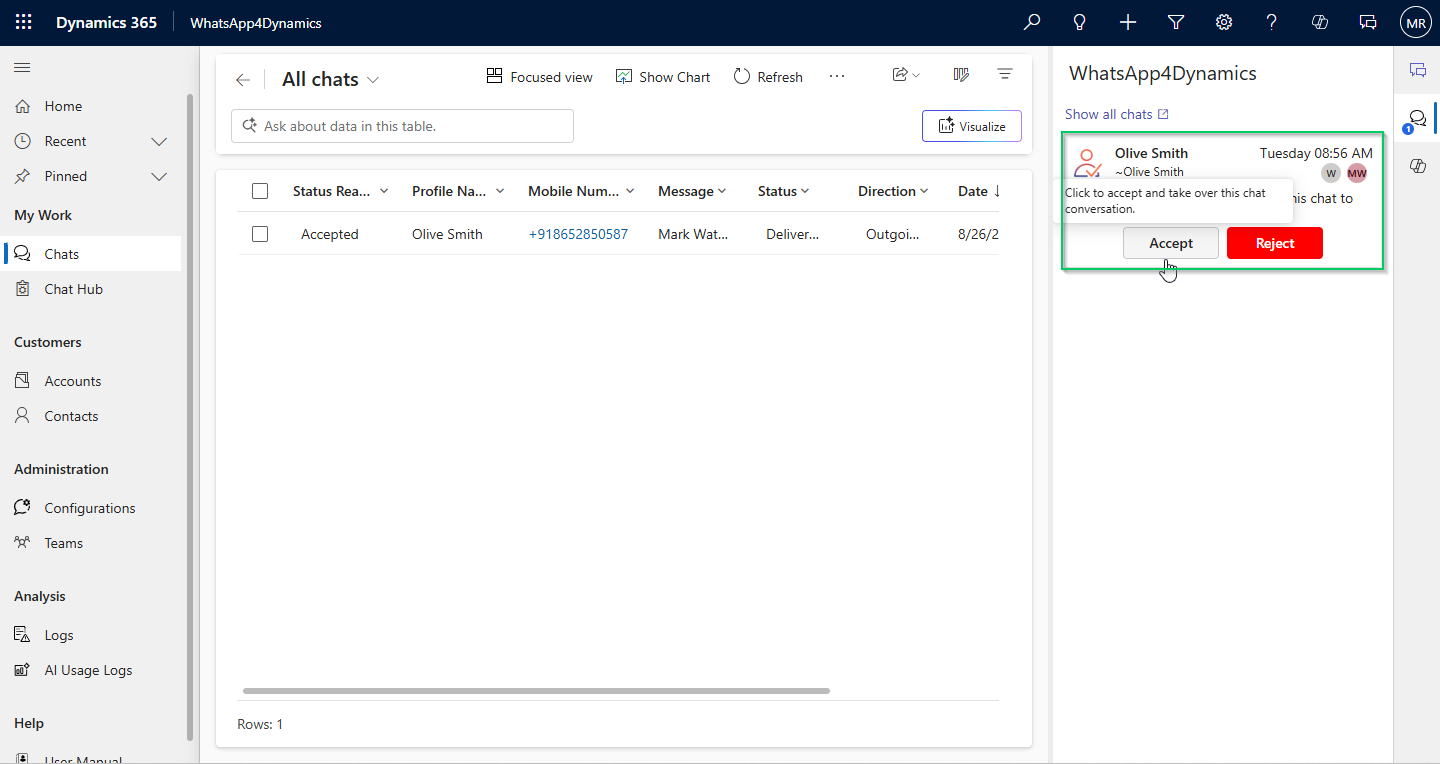Open the Status column header dropdown
This screenshot has width=1440, height=764.
(783, 191)
